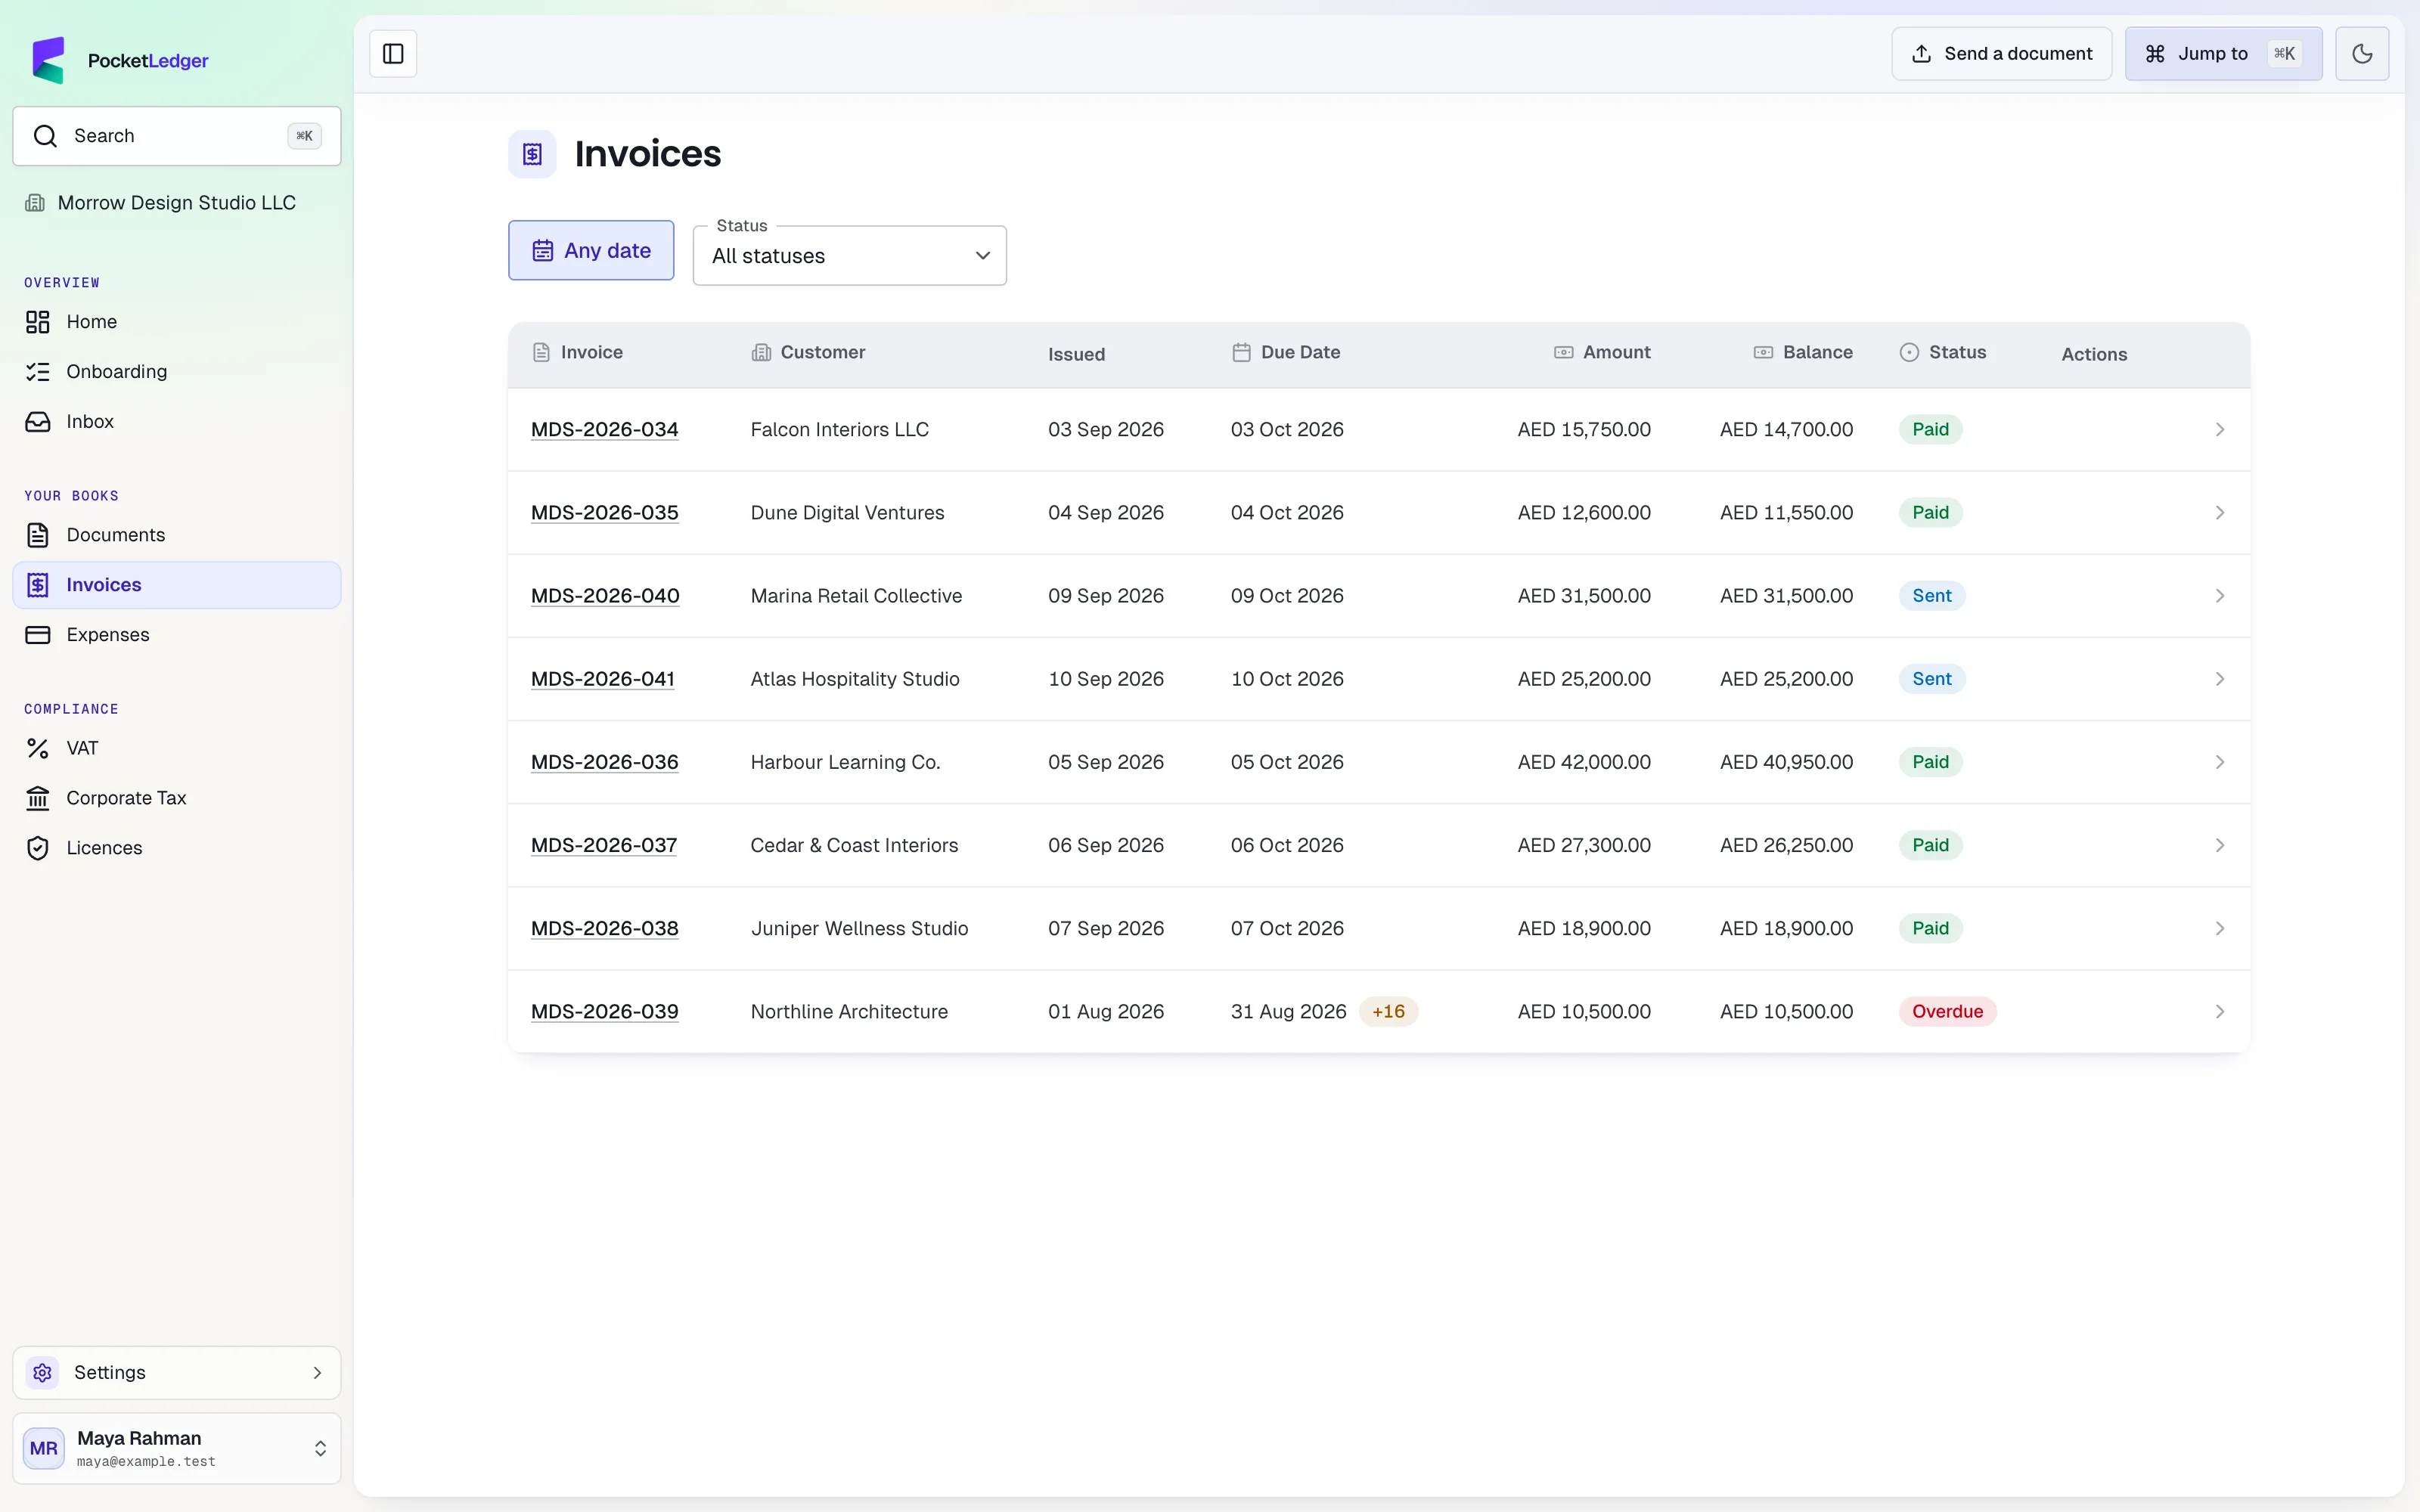Open invoice link MDS-2026-041

point(603,679)
